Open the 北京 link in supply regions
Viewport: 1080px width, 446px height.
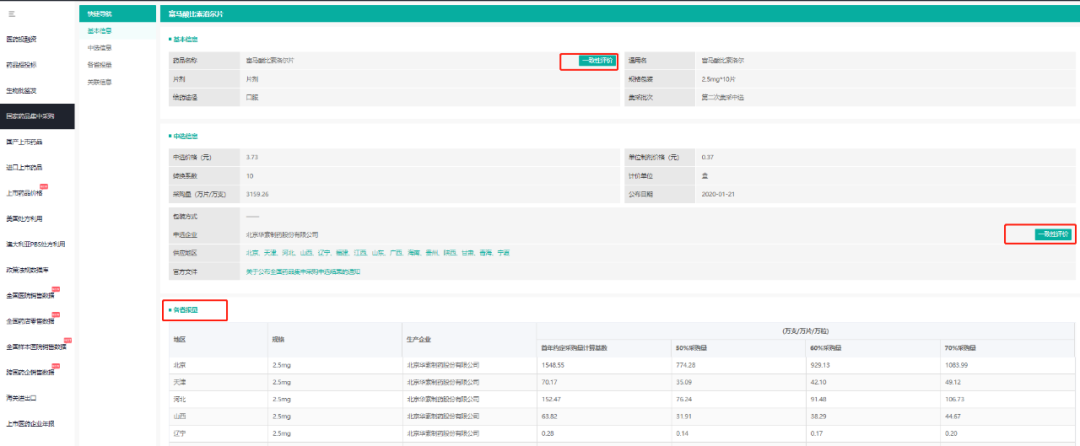252,253
